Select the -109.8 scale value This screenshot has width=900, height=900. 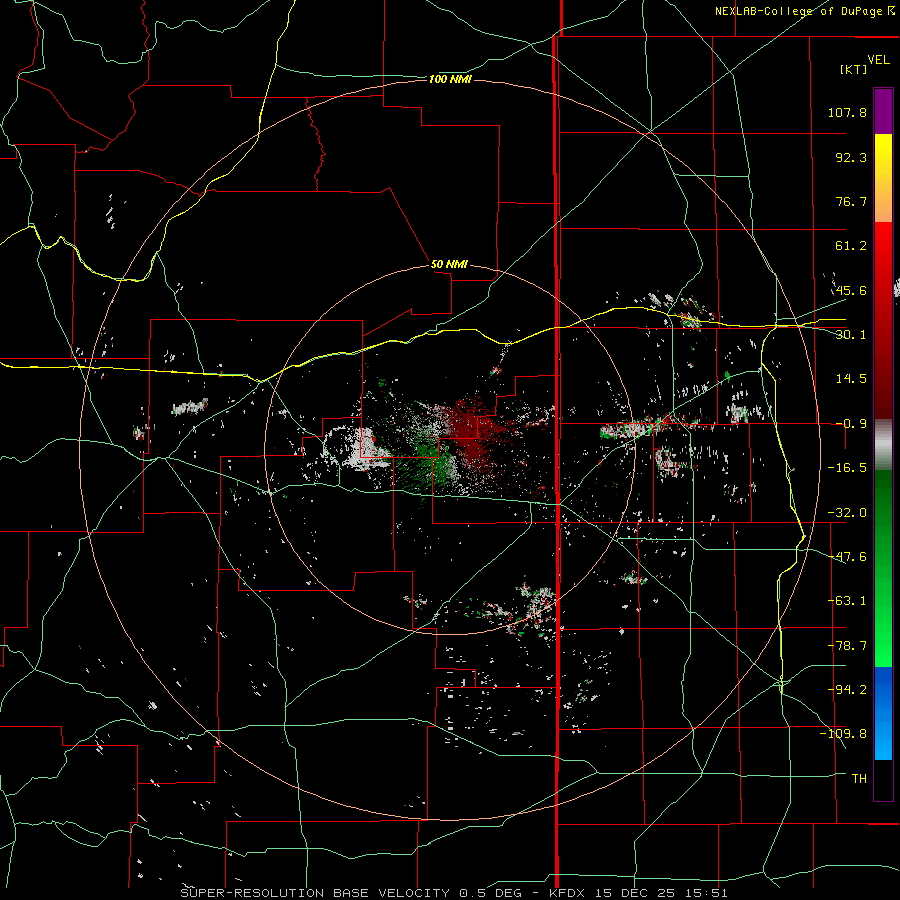tap(843, 734)
